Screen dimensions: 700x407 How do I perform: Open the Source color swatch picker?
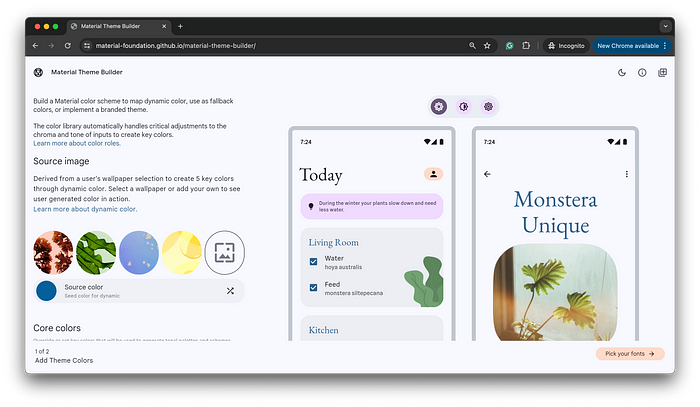click(x=46, y=291)
